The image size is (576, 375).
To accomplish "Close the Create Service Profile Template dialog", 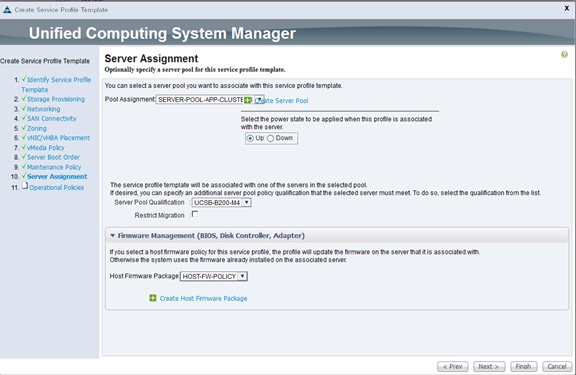I will [x=567, y=8].
